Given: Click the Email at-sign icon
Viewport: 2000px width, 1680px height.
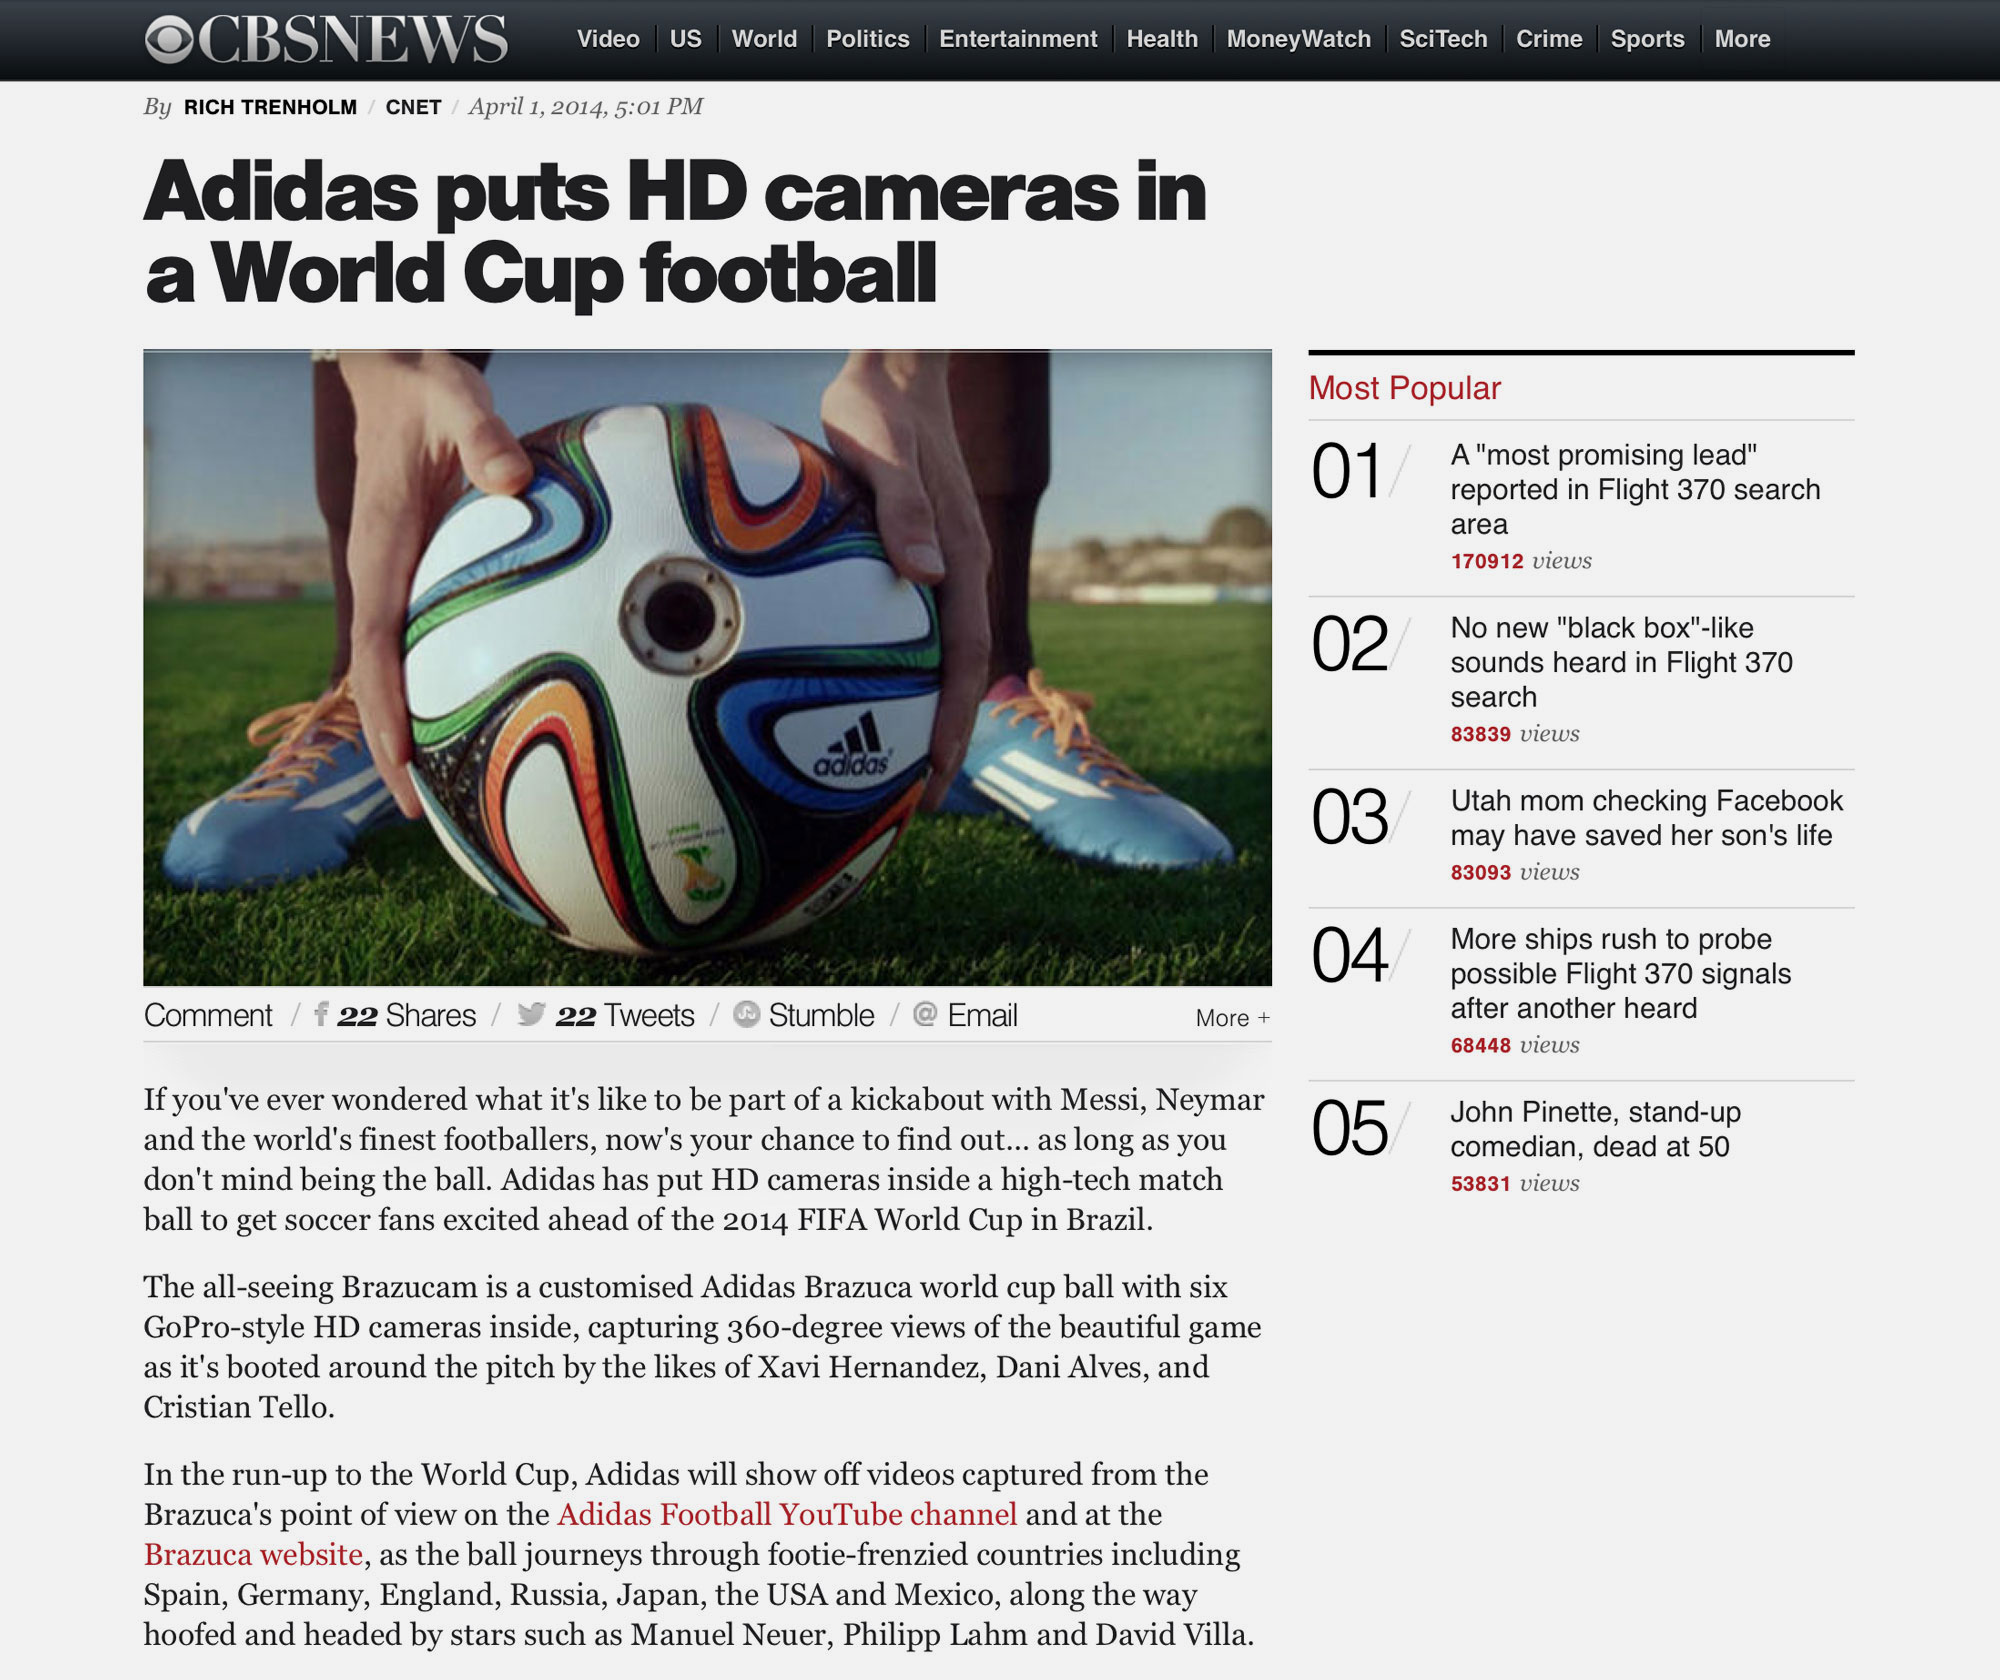Looking at the screenshot, I should [925, 1014].
